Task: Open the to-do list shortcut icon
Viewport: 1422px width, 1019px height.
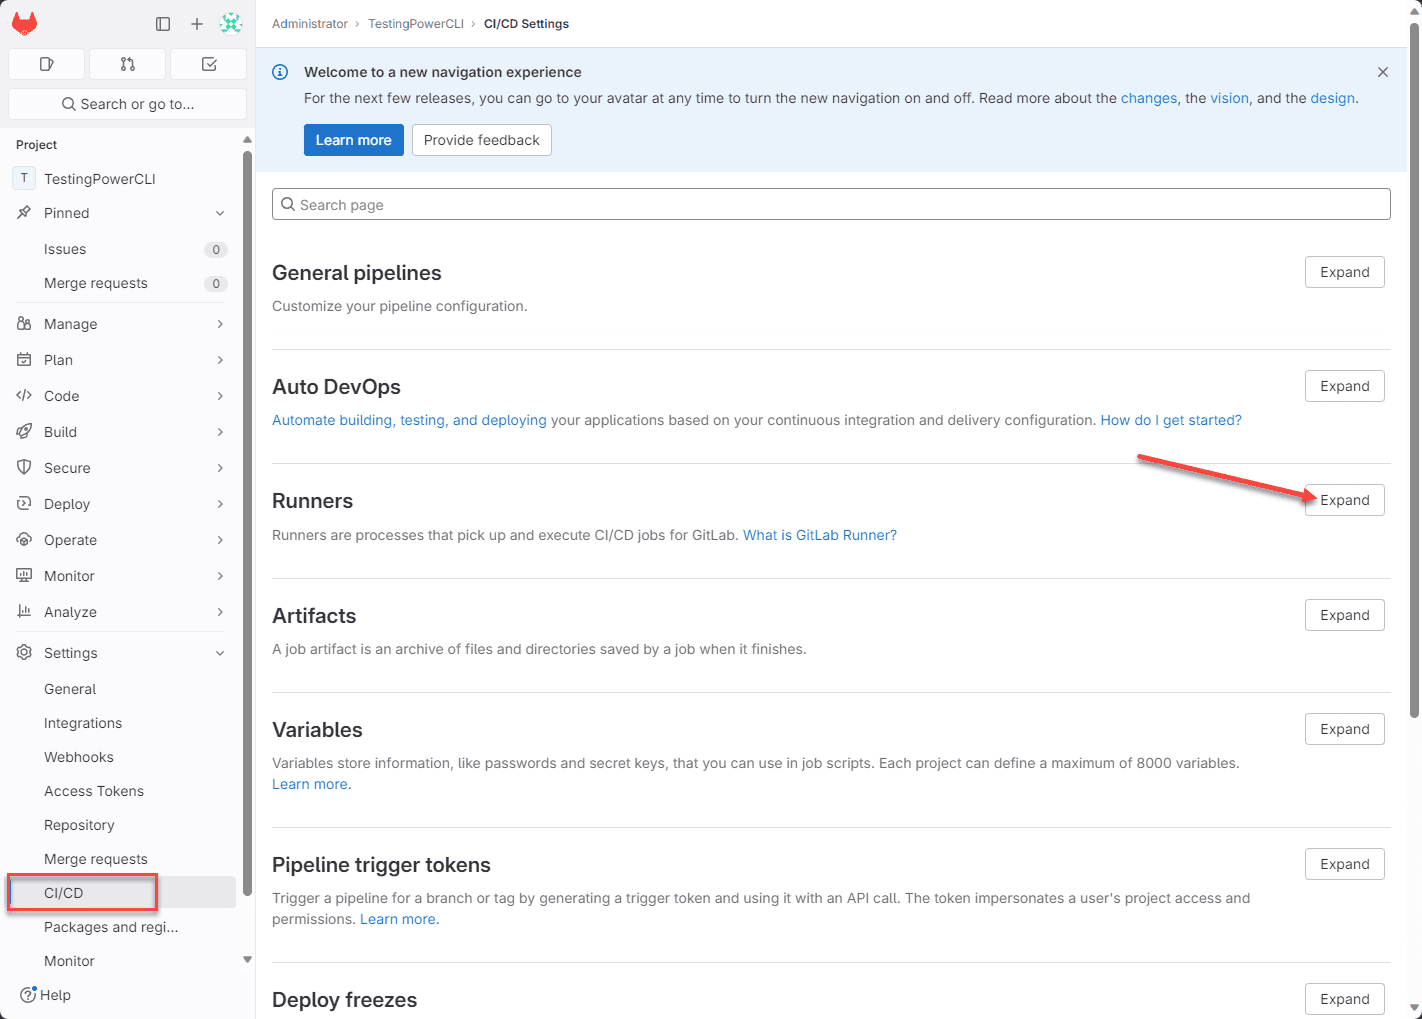Action: [209, 64]
